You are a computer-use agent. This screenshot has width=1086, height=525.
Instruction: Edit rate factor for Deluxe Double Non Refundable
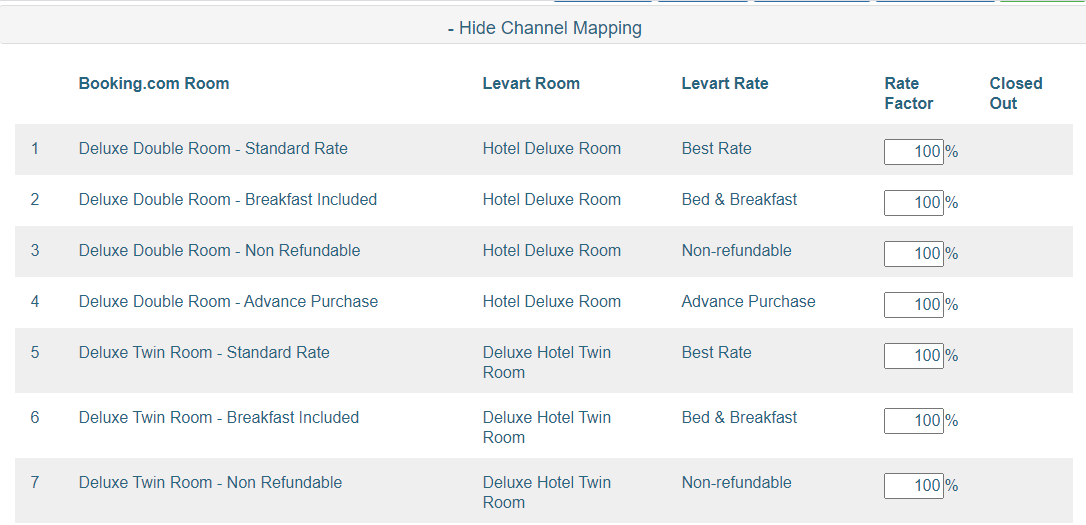914,253
